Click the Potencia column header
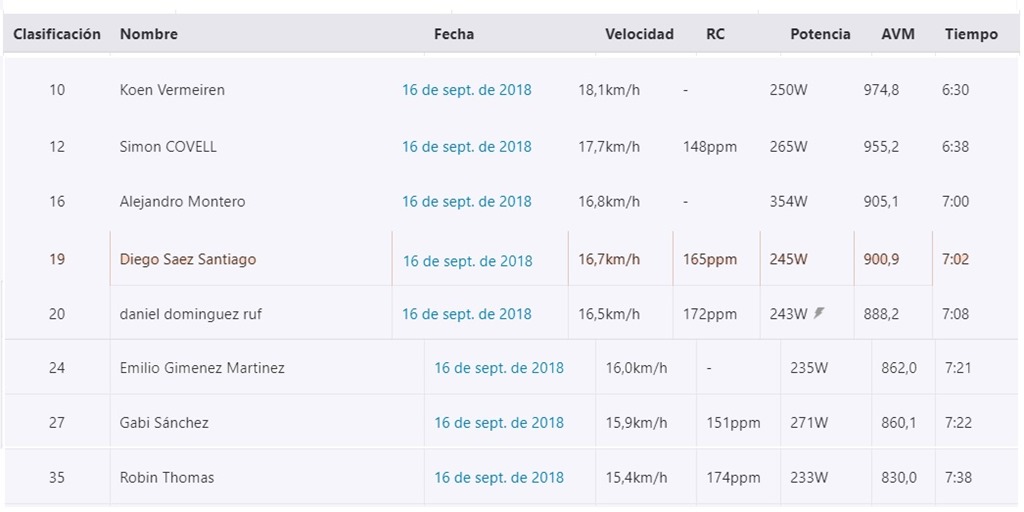Viewport: 1024px width, 512px height. [x=820, y=34]
